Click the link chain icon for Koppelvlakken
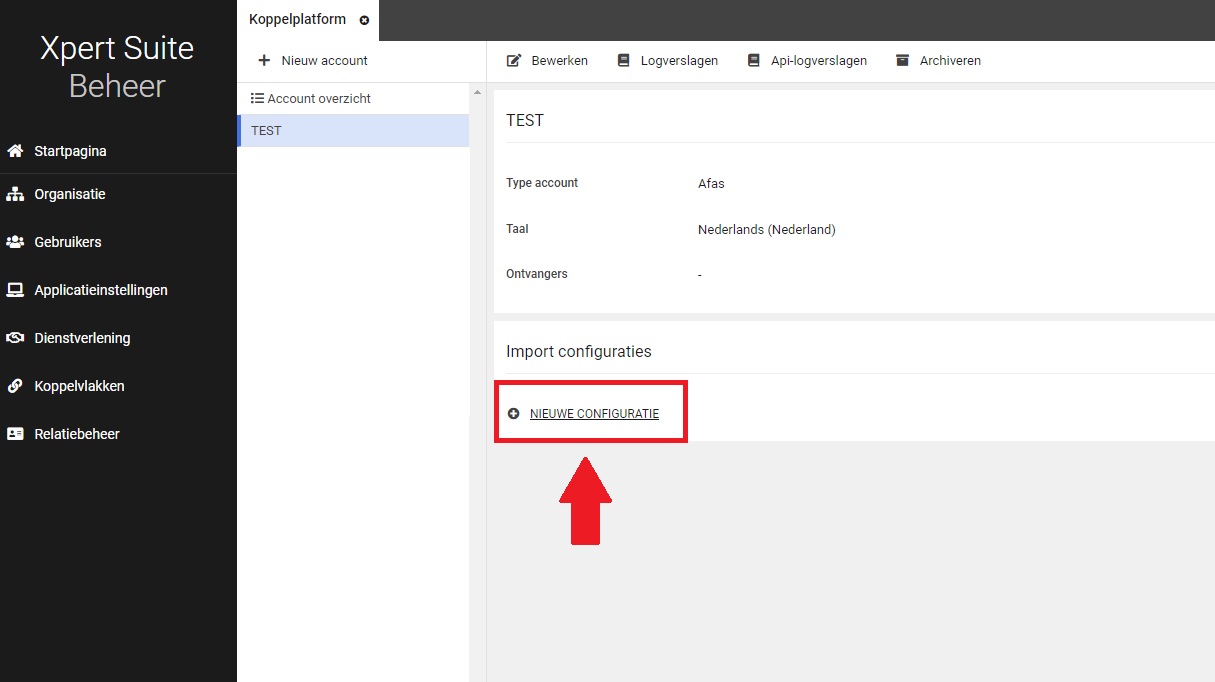This screenshot has height=682, width=1215. [15, 386]
